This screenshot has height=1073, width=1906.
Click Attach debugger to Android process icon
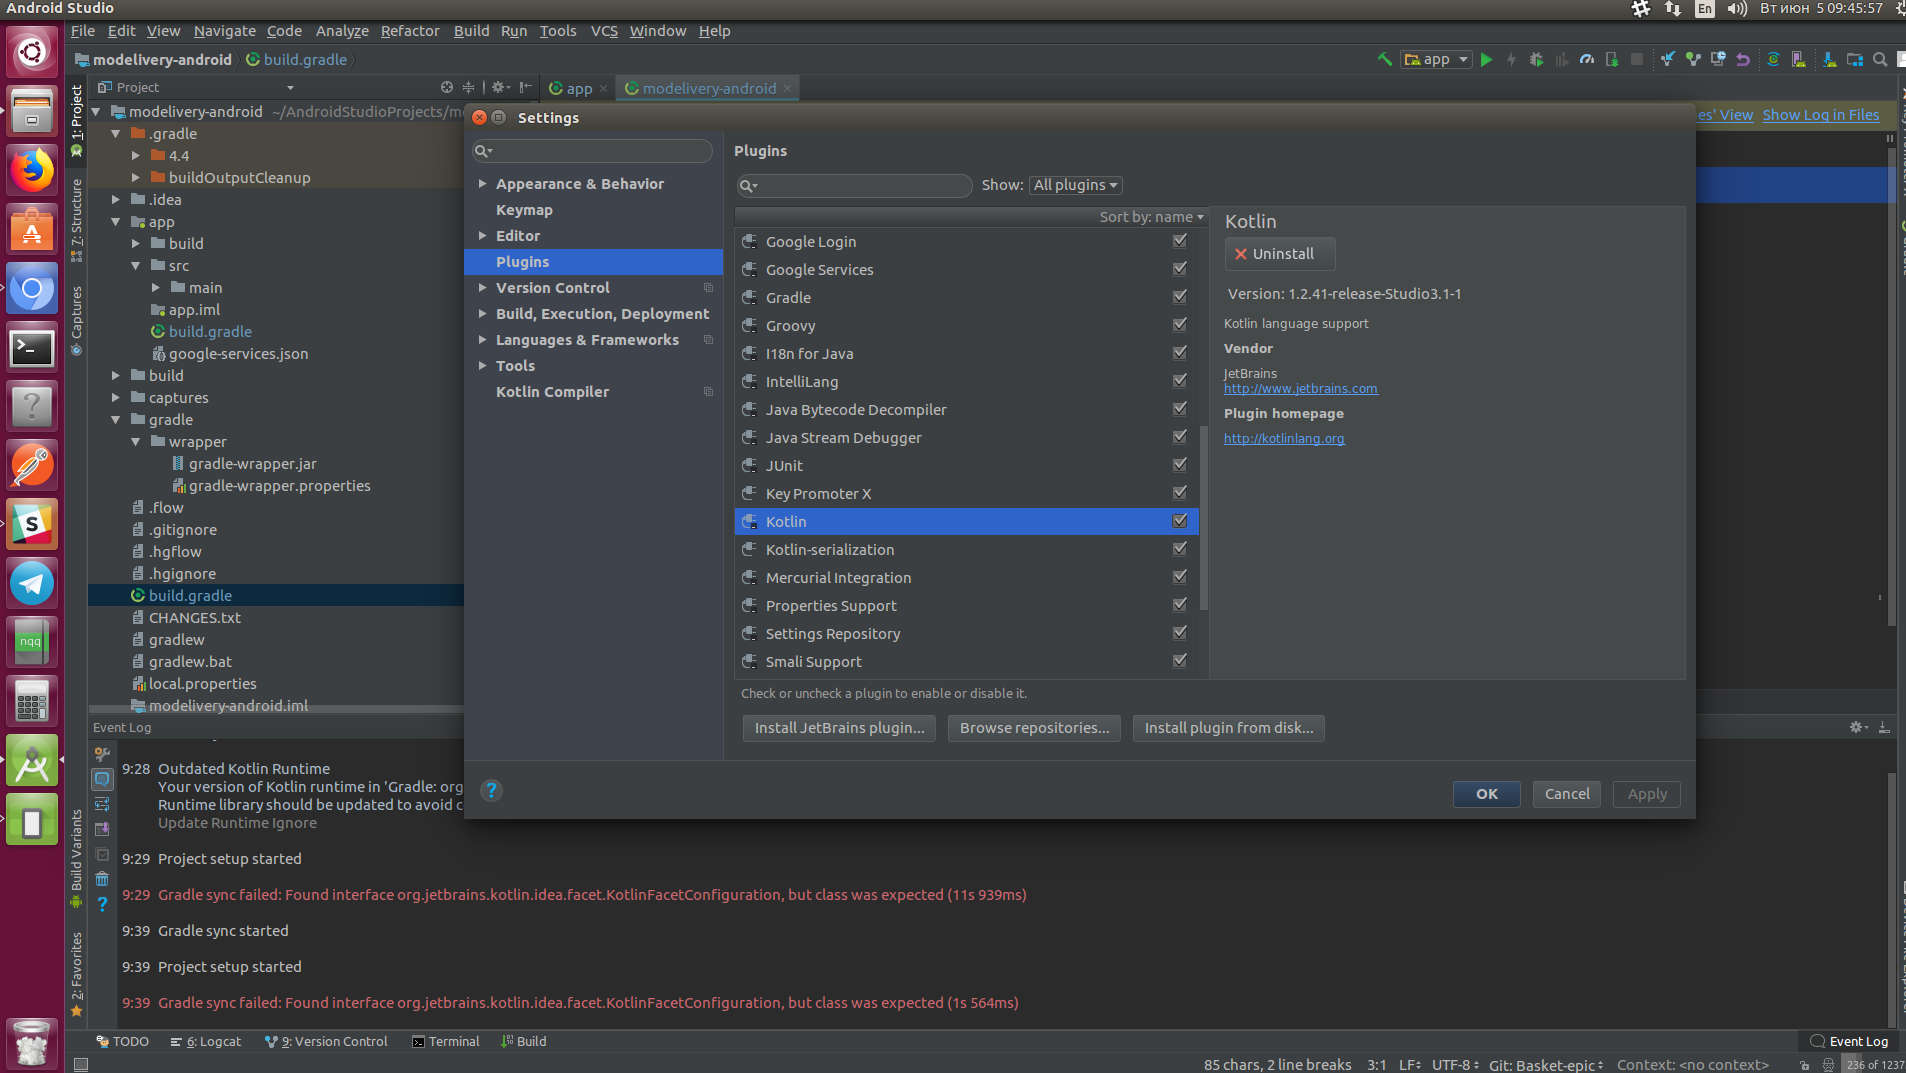point(1612,59)
